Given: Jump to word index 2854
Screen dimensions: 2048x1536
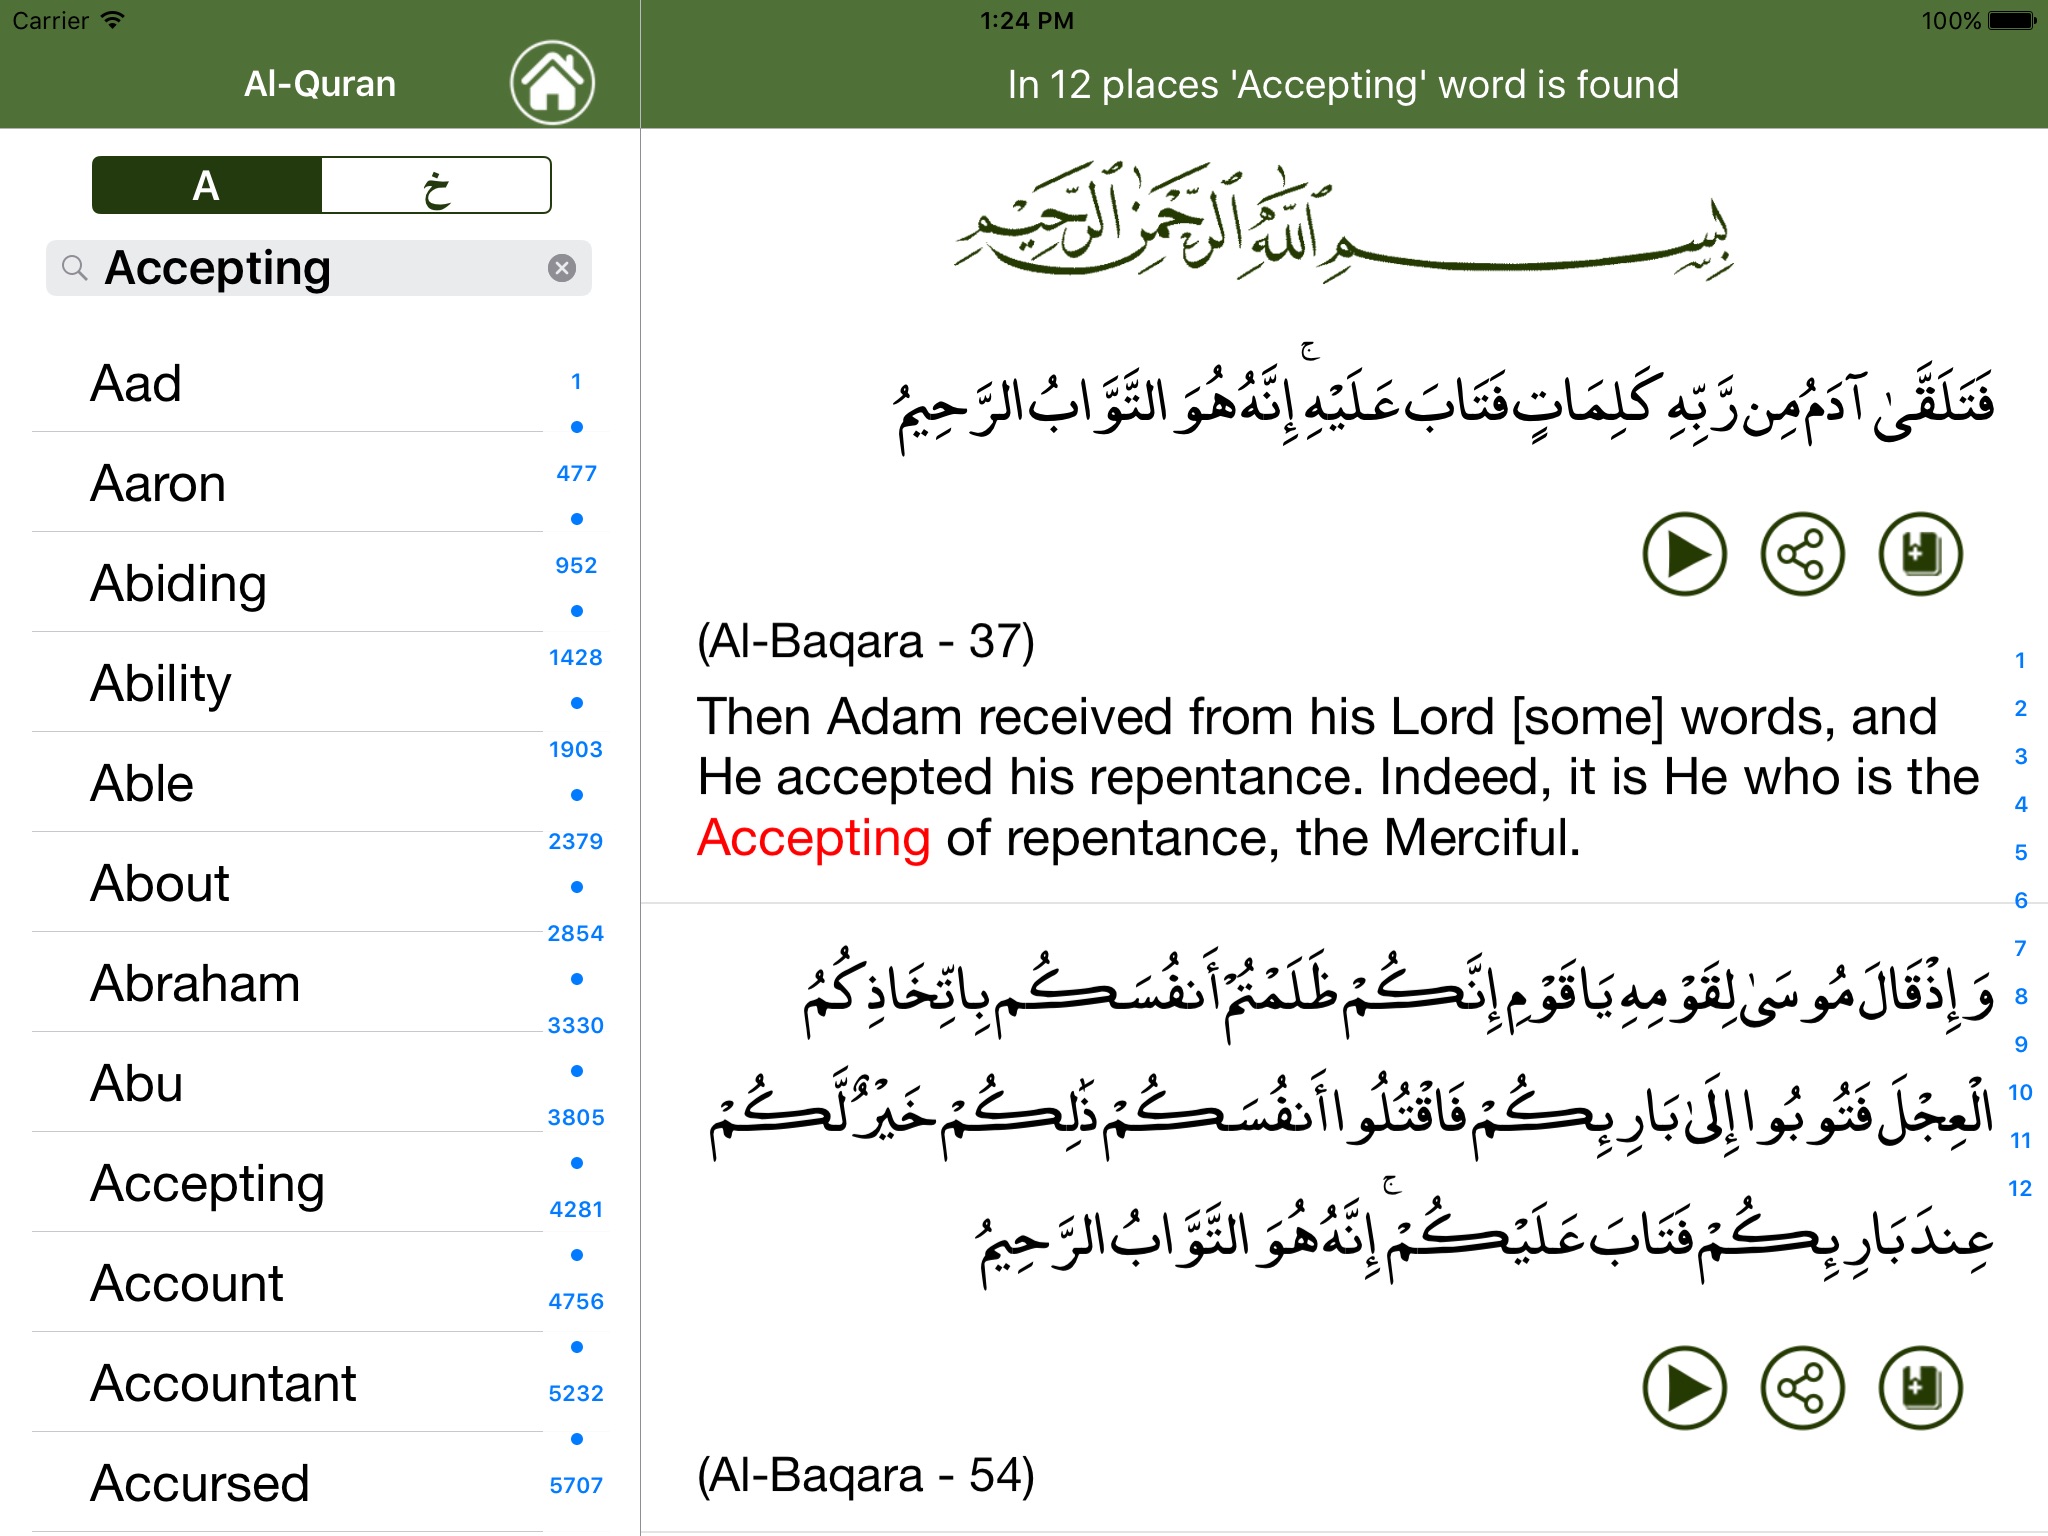Looking at the screenshot, I should [x=576, y=934].
